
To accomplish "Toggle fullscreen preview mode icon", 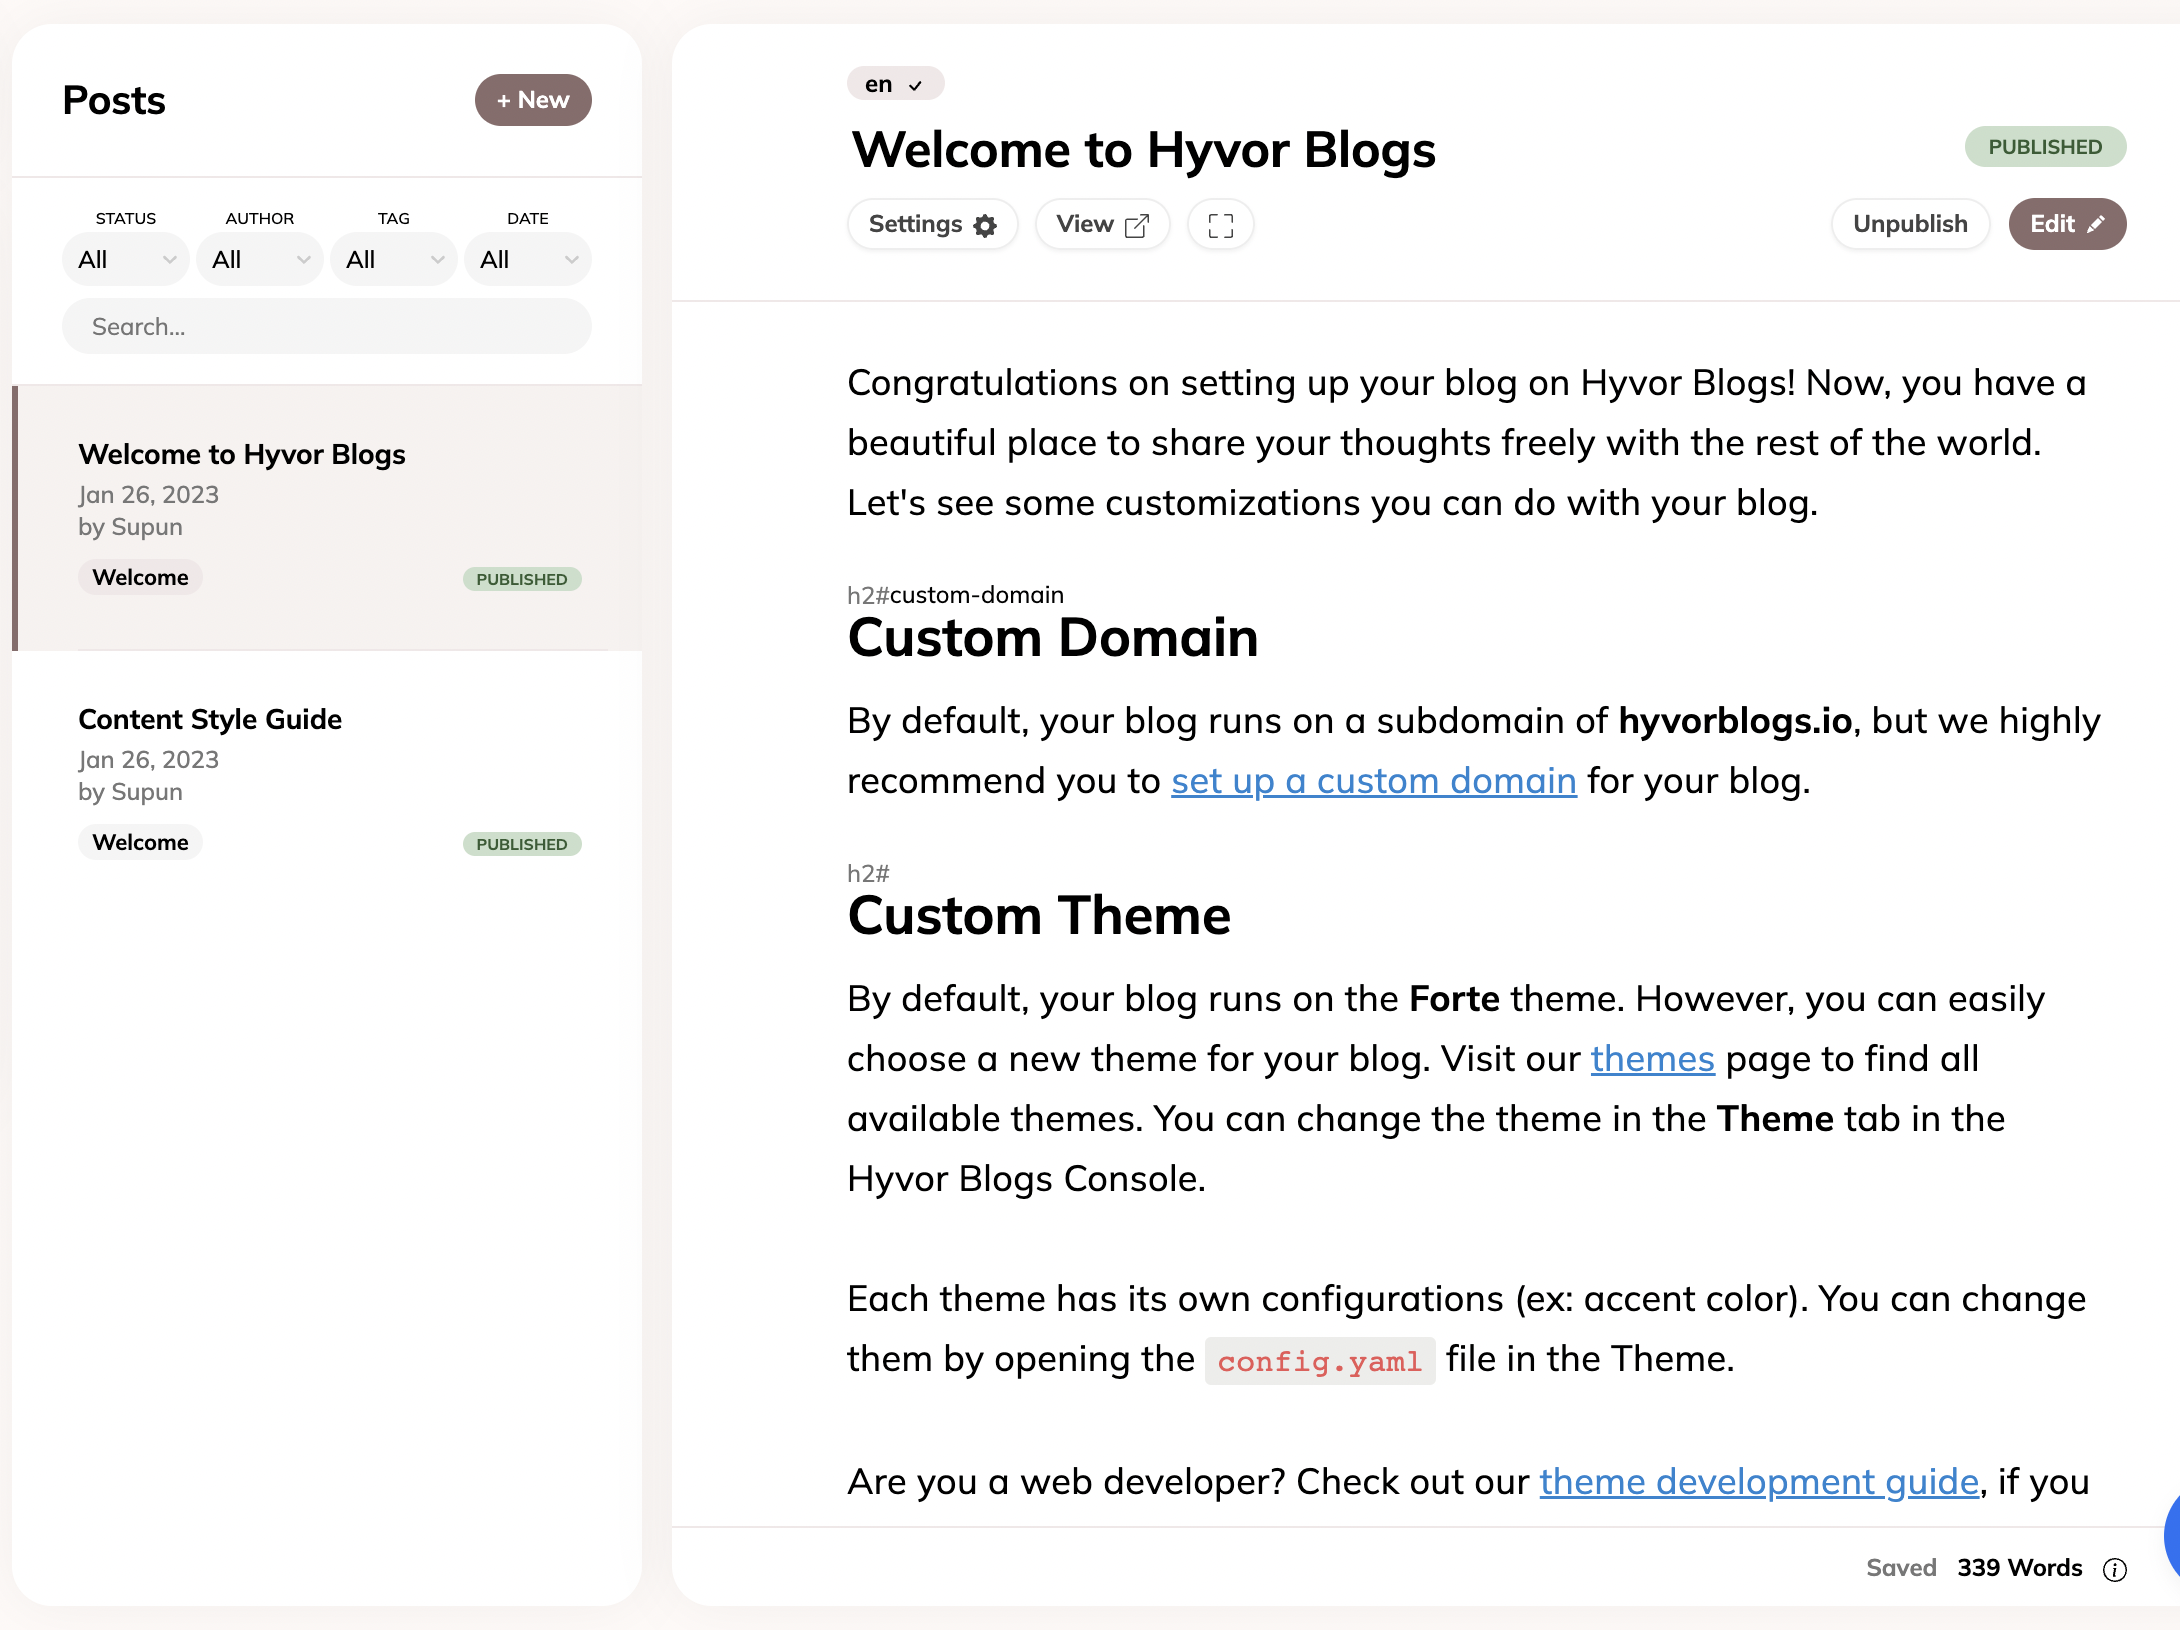I will (1219, 225).
